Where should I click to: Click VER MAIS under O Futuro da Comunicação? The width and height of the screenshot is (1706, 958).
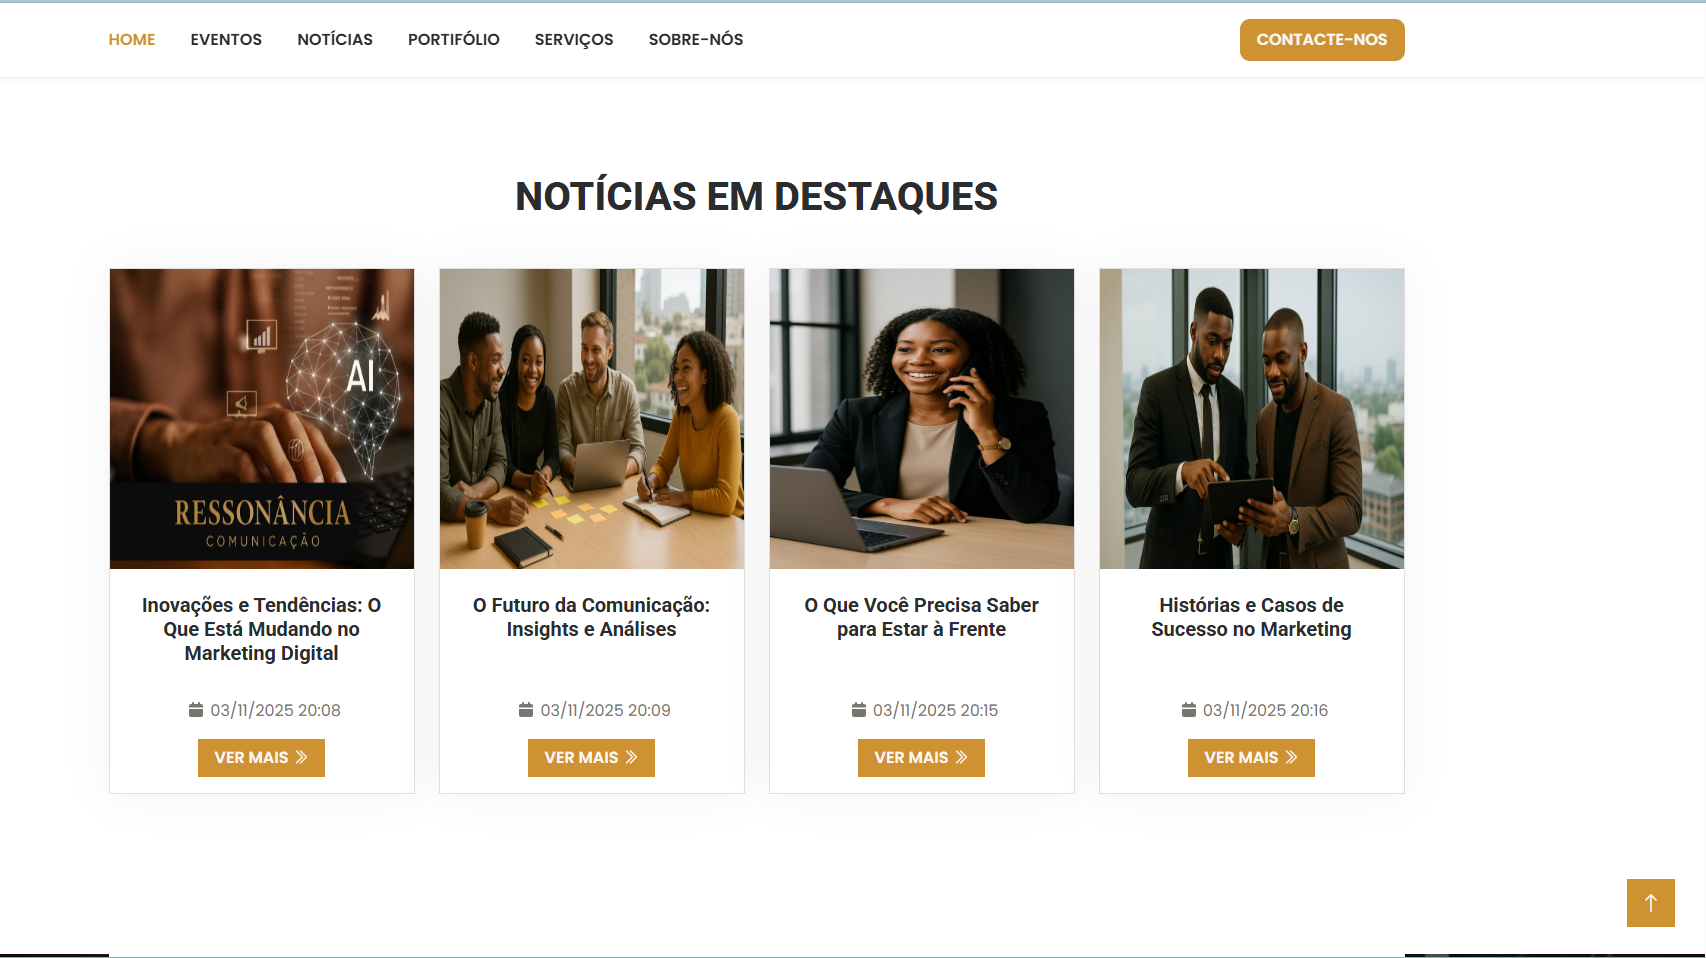click(591, 758)
